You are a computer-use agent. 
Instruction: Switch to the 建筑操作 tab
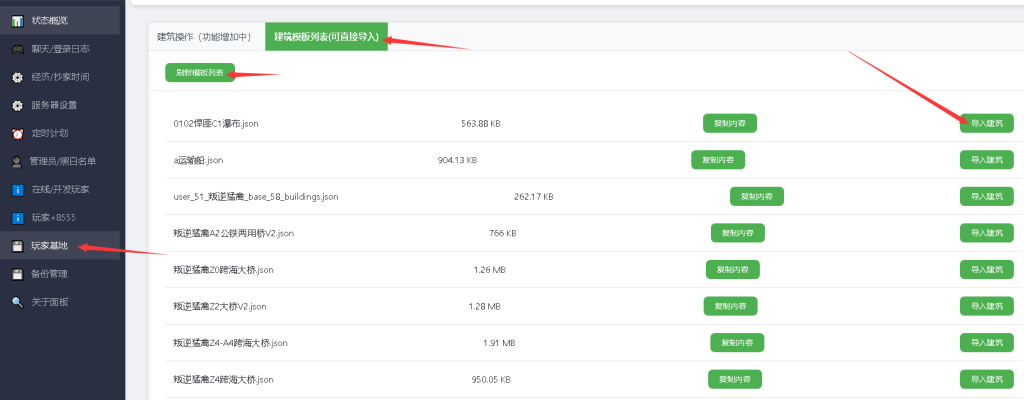click(204, 37)
